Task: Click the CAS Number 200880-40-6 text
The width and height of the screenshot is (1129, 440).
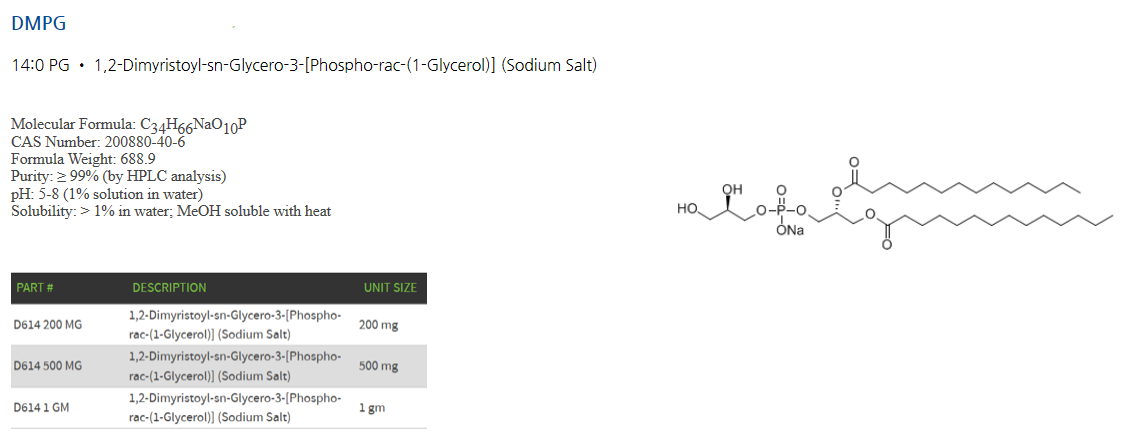Action: 98,142
